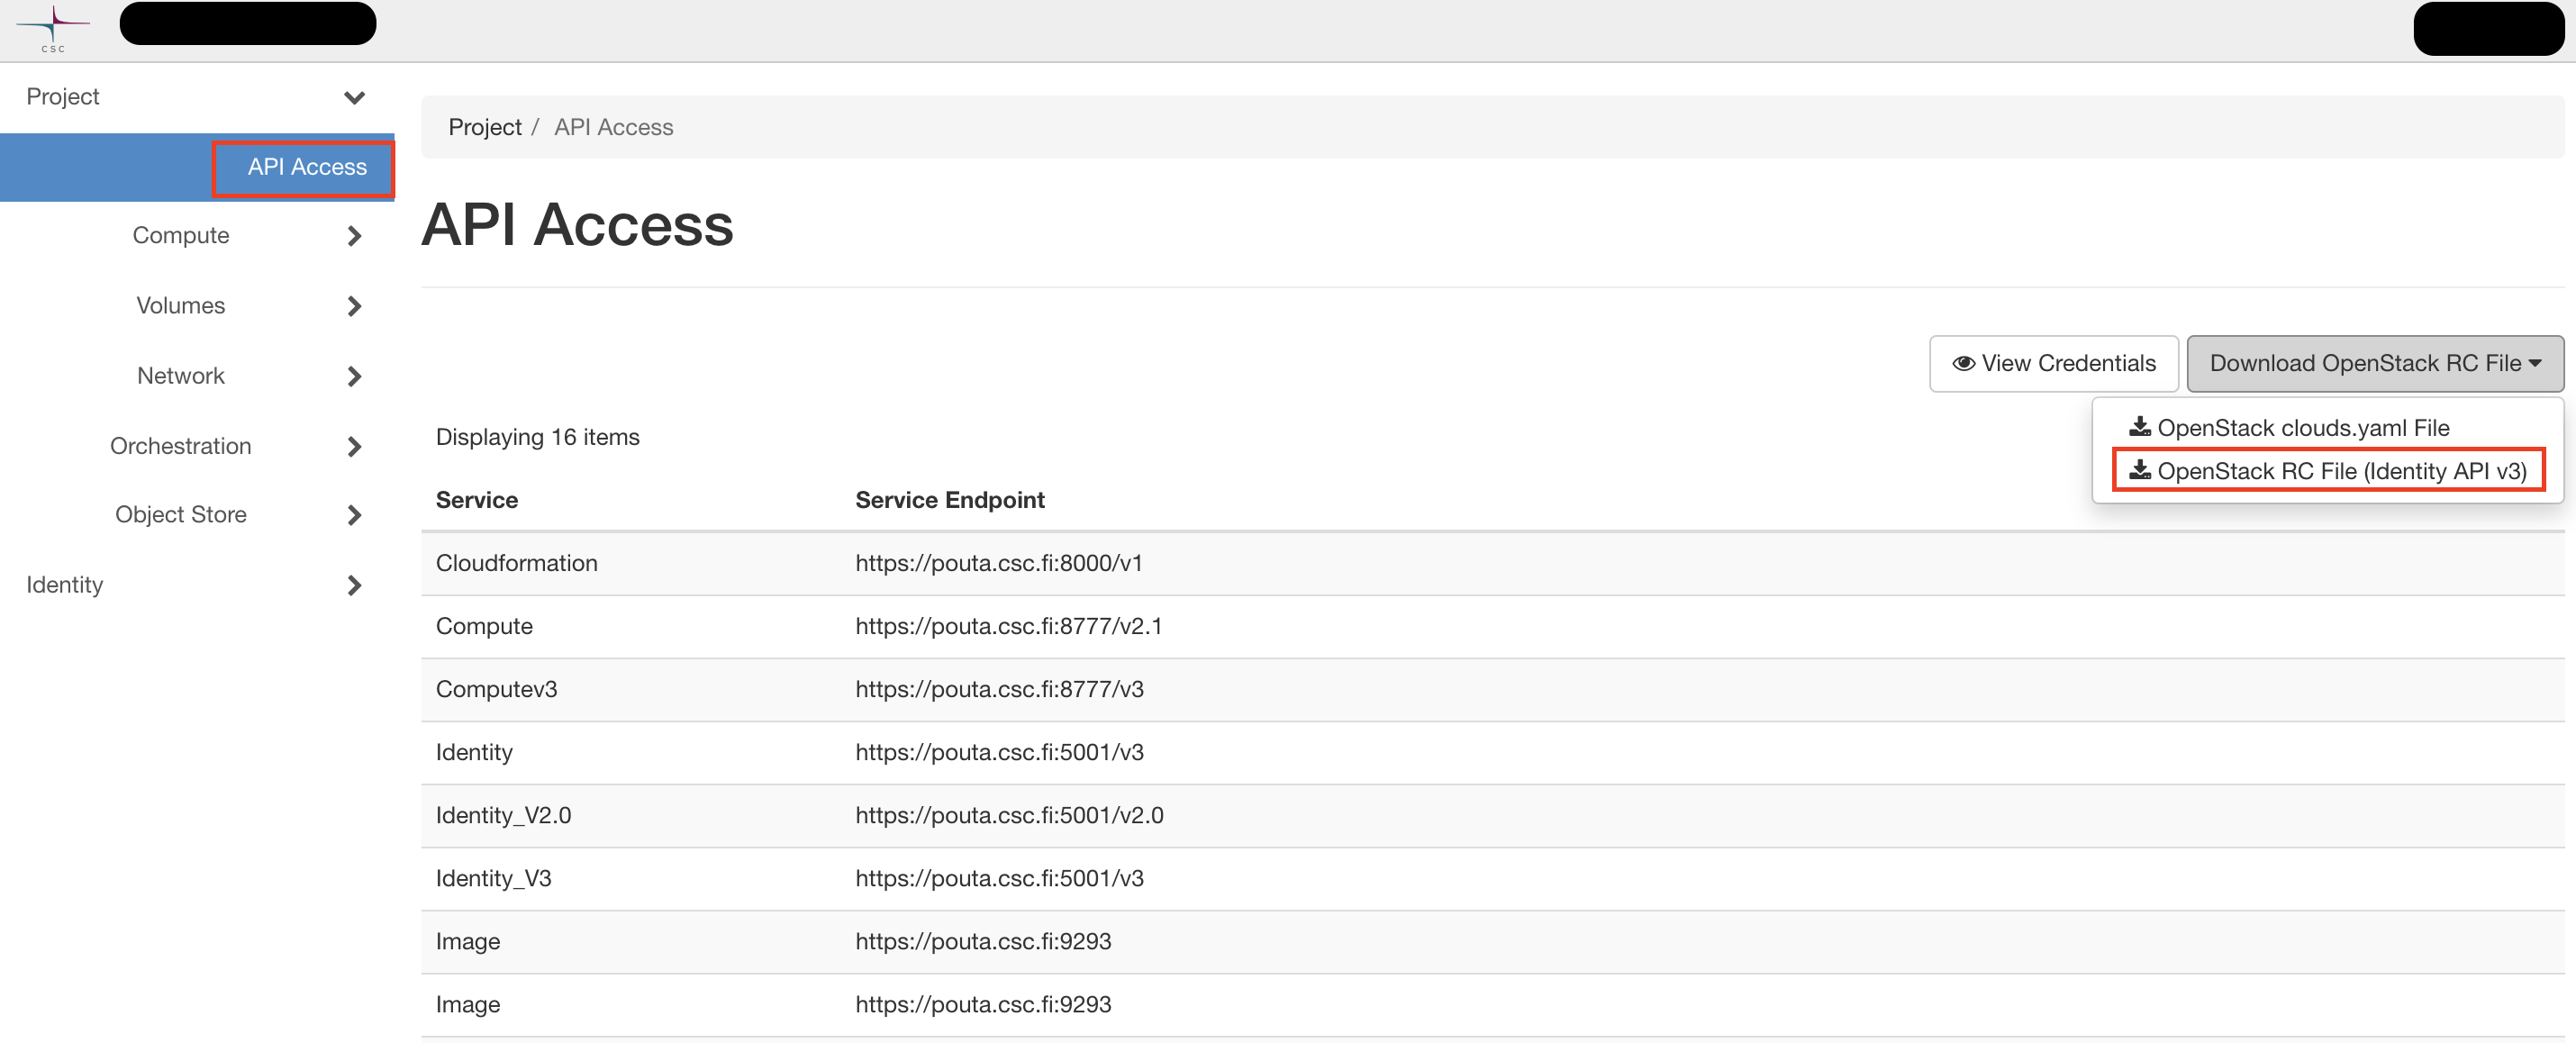Expand the Orchestration submenu
Image resolution: width=2576 pixels, height=1043 pixels.
[354, 446]
